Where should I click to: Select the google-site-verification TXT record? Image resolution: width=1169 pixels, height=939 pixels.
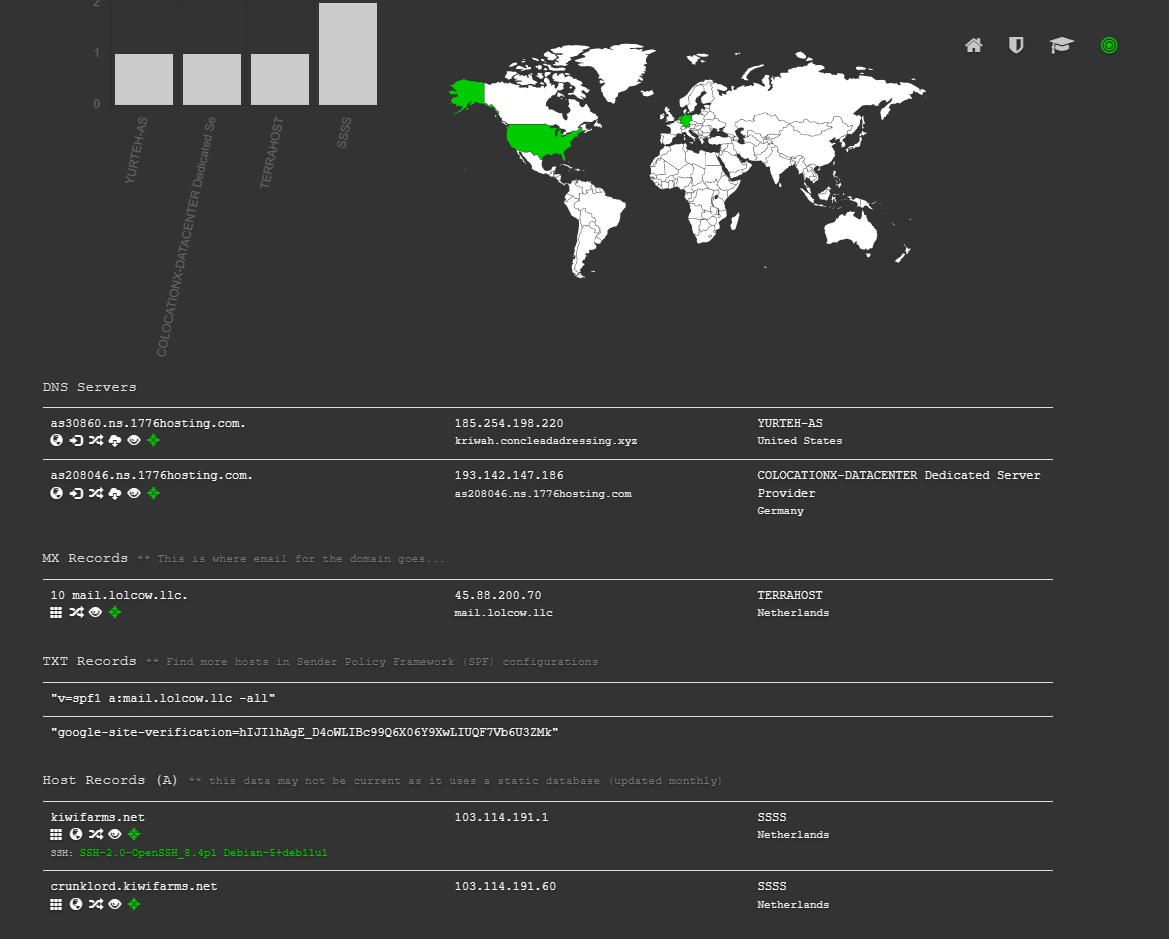(x=304, y=732)
